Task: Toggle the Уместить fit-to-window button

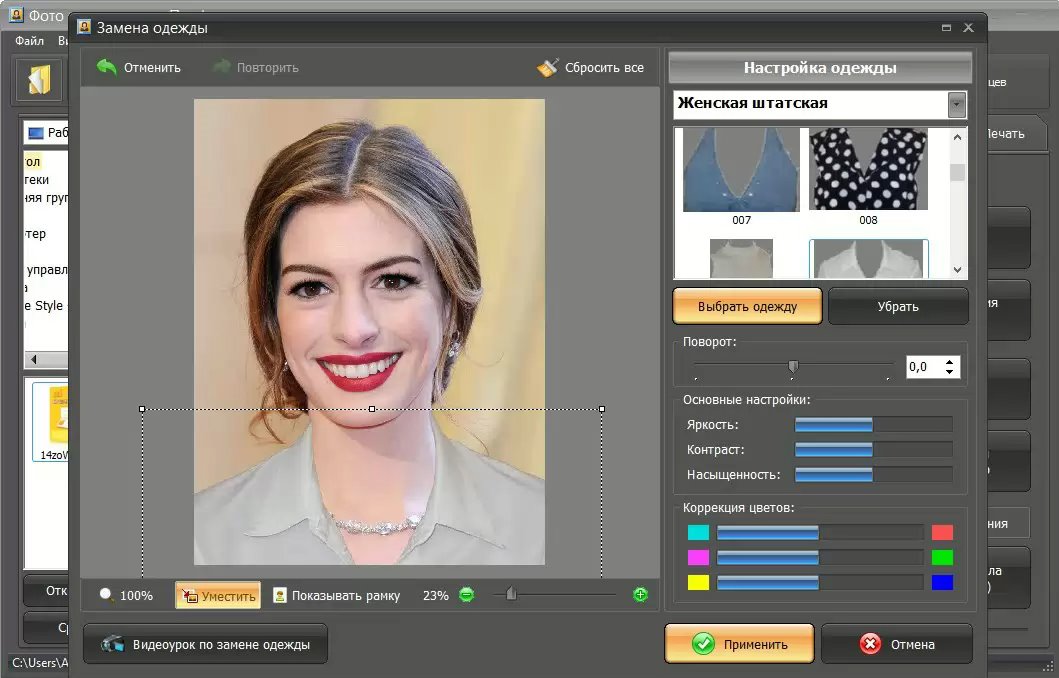Action: (x=218, y=595)
